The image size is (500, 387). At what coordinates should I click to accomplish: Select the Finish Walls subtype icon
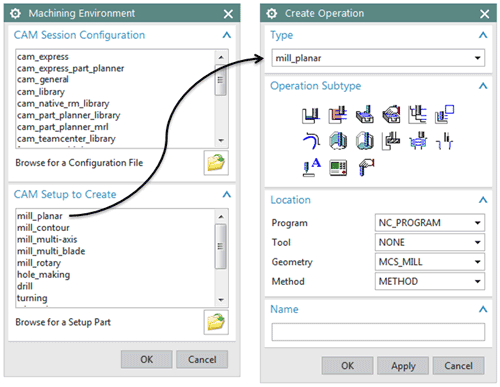338,141
